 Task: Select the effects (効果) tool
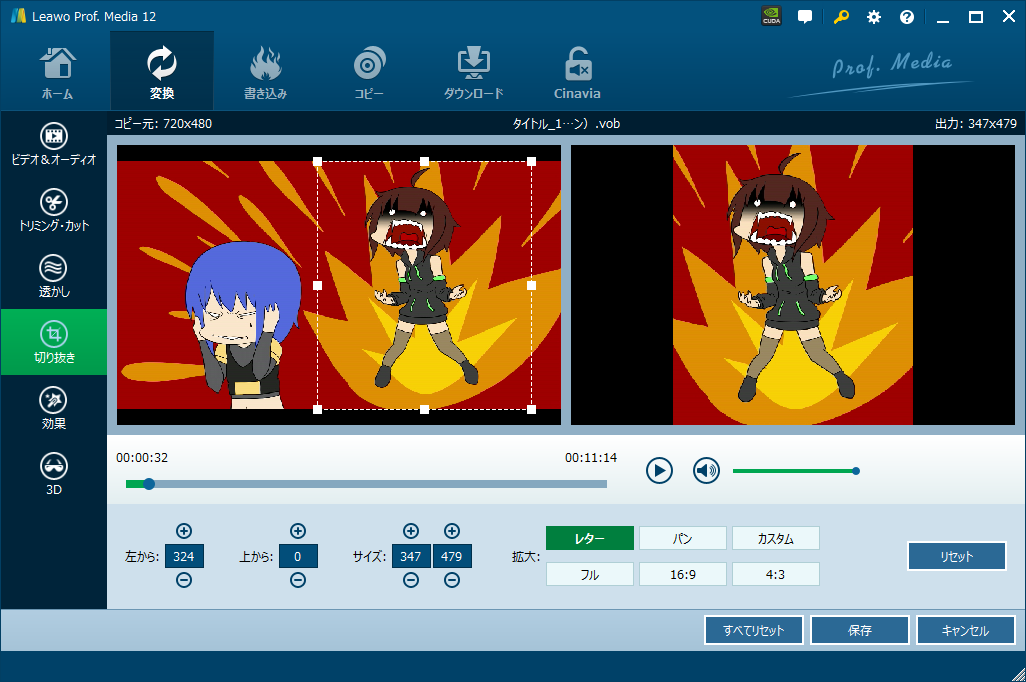[x=54, y=409]
